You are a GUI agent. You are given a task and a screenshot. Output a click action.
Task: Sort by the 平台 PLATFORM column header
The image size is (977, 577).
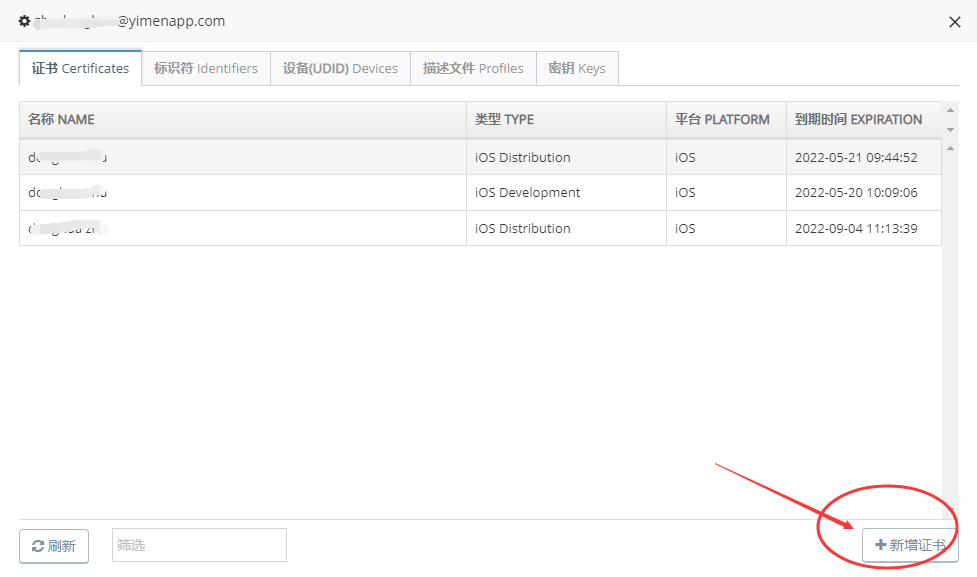tap(727, 119)
